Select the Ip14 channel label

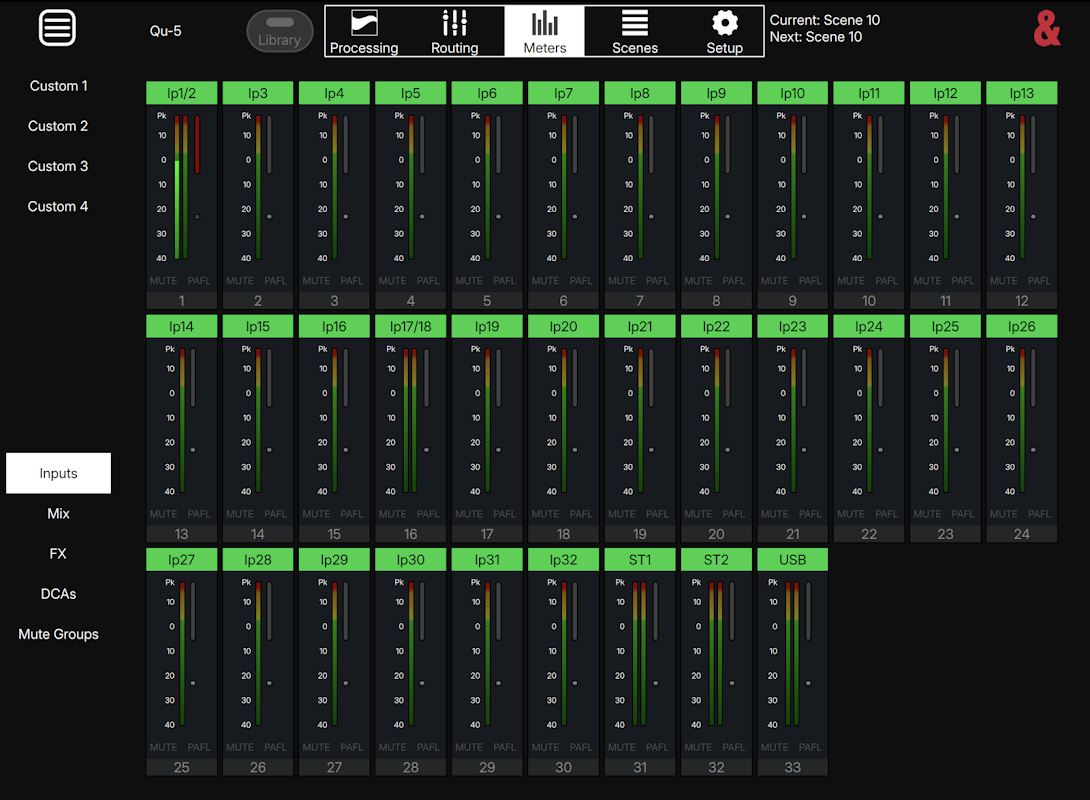click(x=181, y=327)
